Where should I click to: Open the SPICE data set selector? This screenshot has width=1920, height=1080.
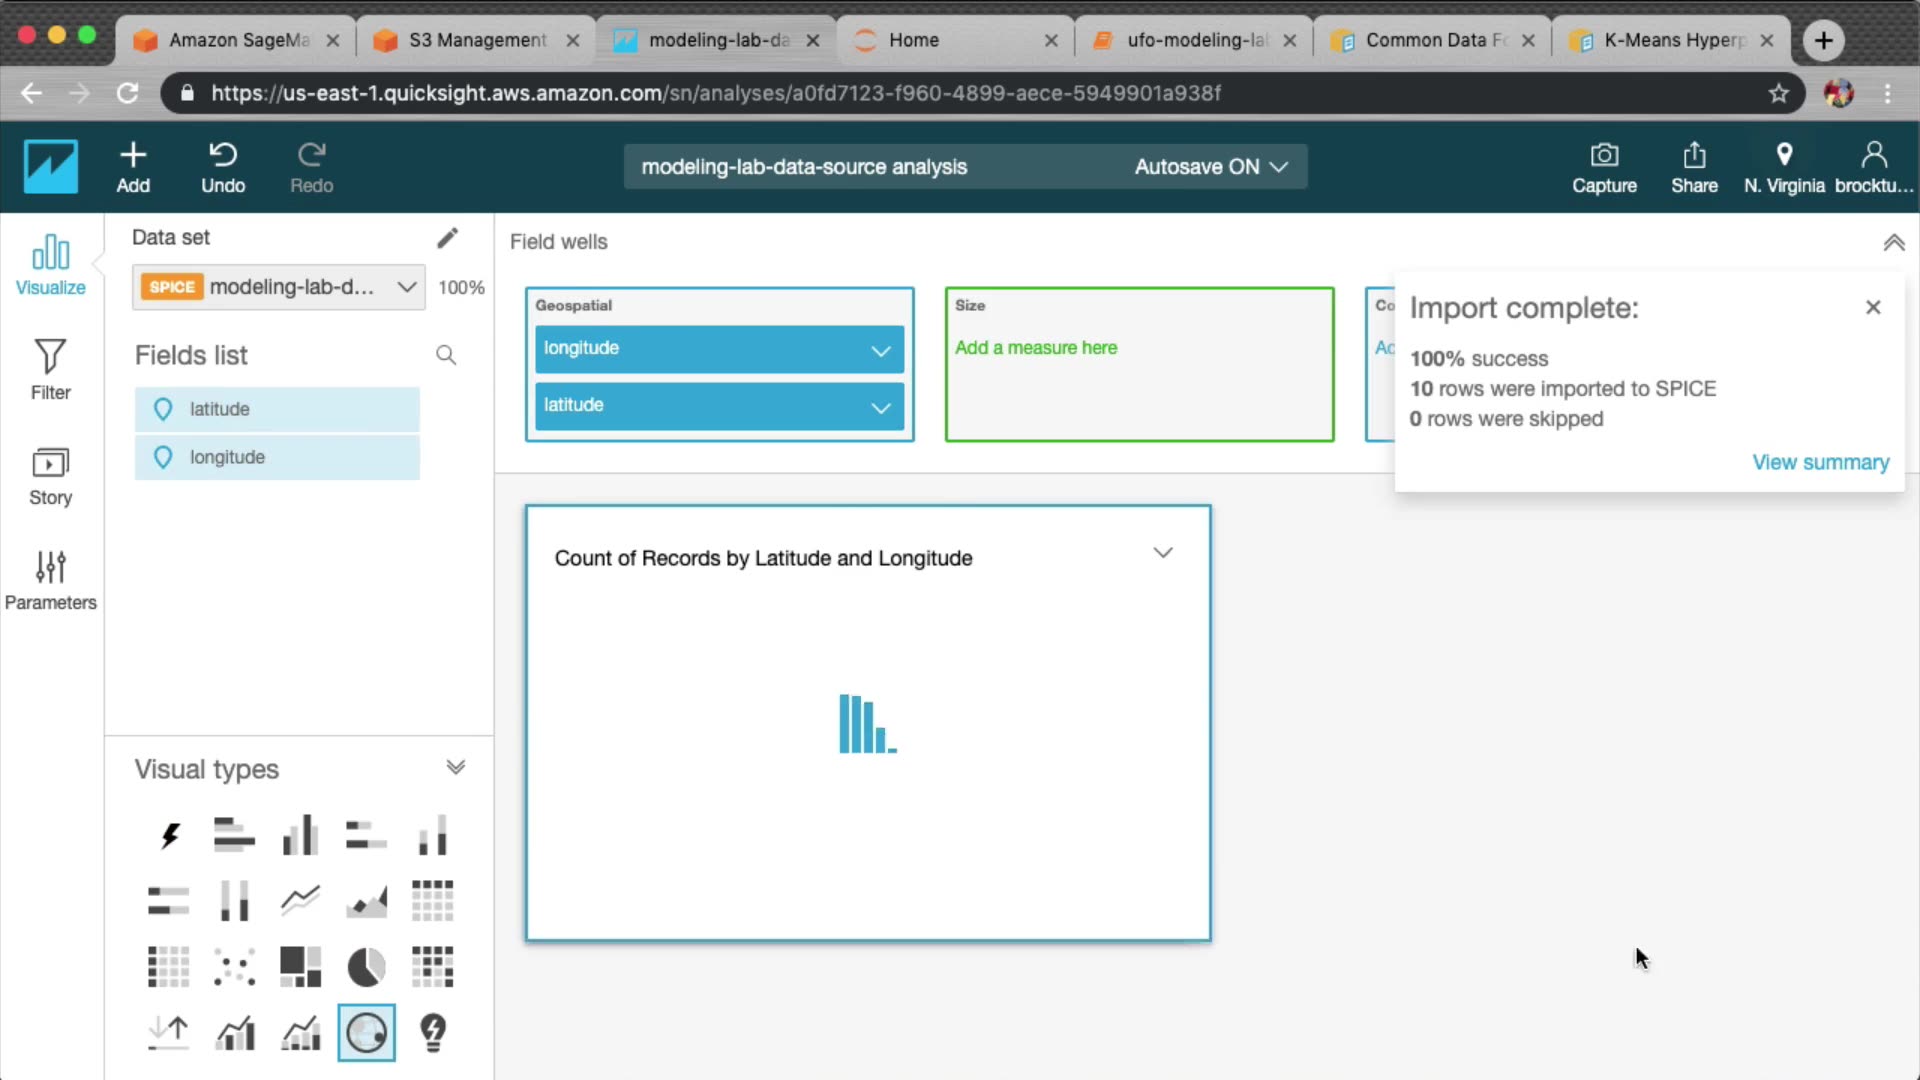279,287
